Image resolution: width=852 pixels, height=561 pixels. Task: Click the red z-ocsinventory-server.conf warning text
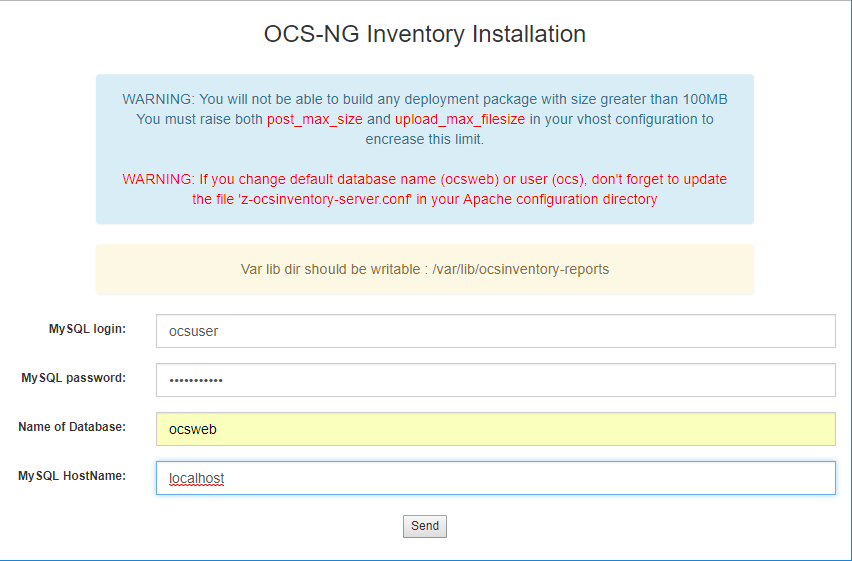[x=425, y=189]
